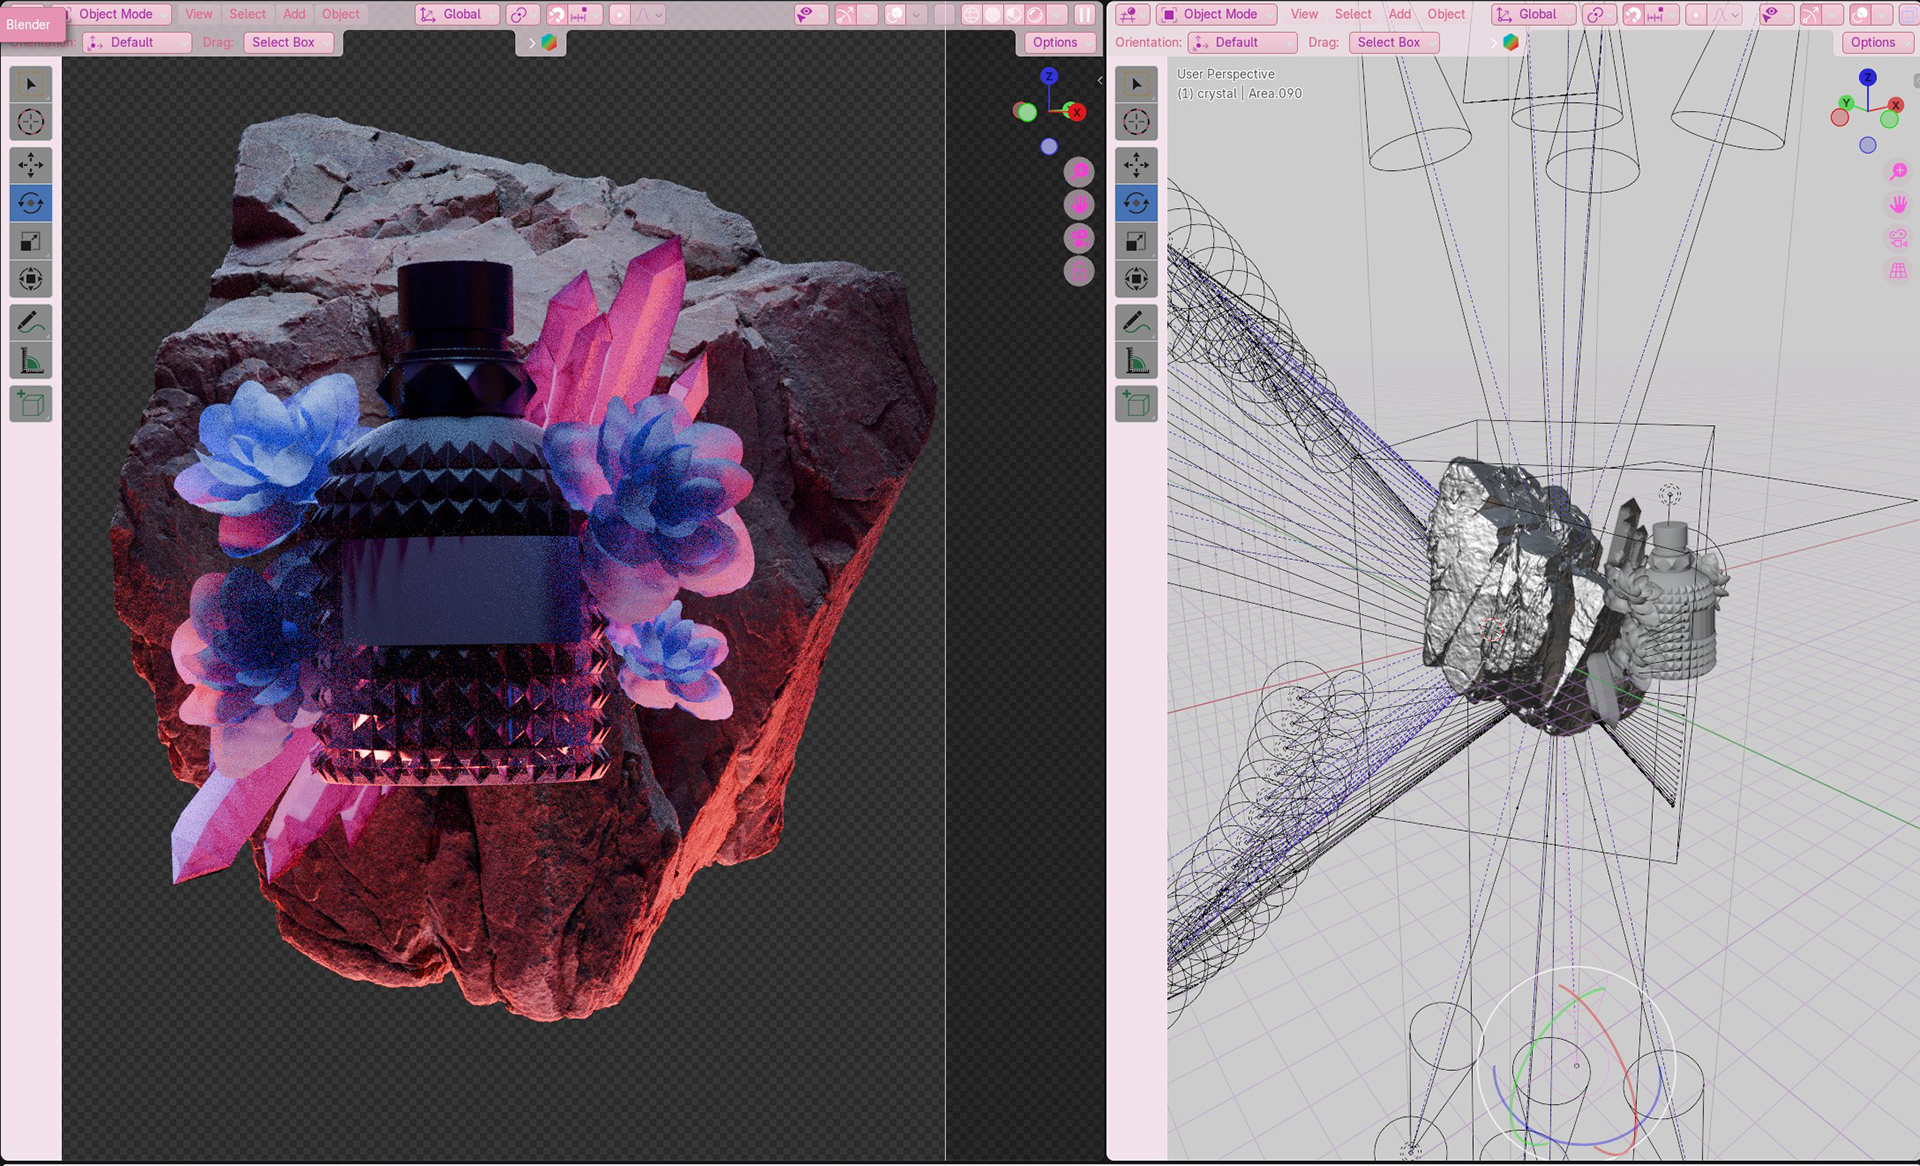
Task: Click the red X axis on right gizmo
Action: coord(1895,105)
